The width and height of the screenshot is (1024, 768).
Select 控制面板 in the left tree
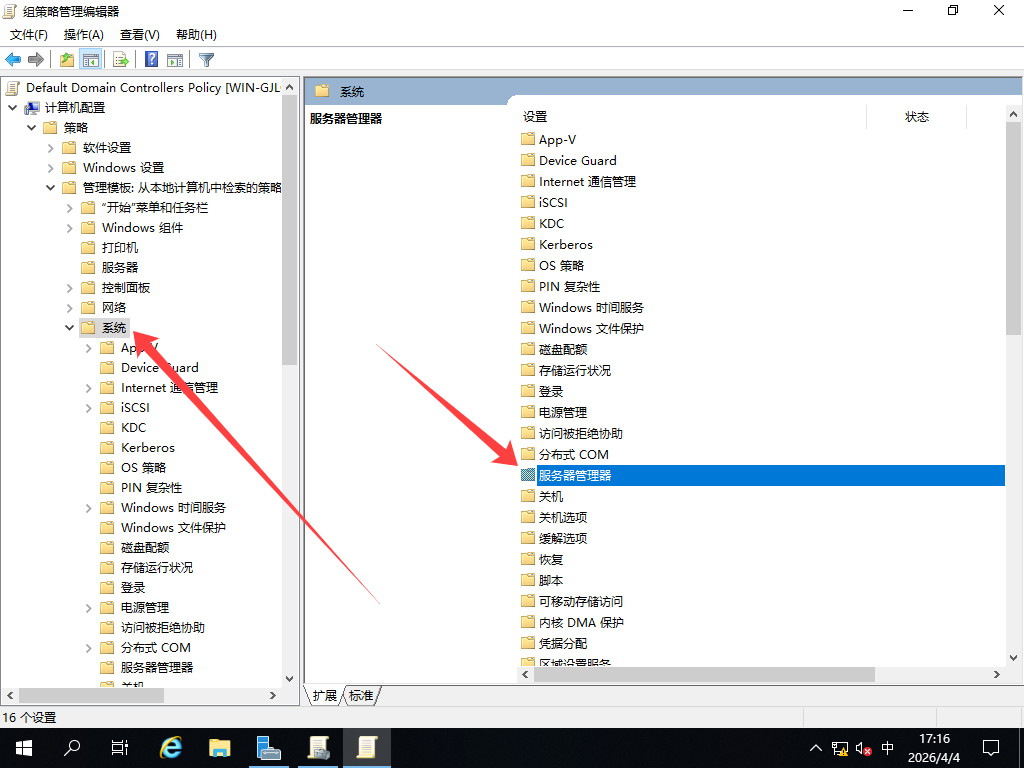(125, 288)
